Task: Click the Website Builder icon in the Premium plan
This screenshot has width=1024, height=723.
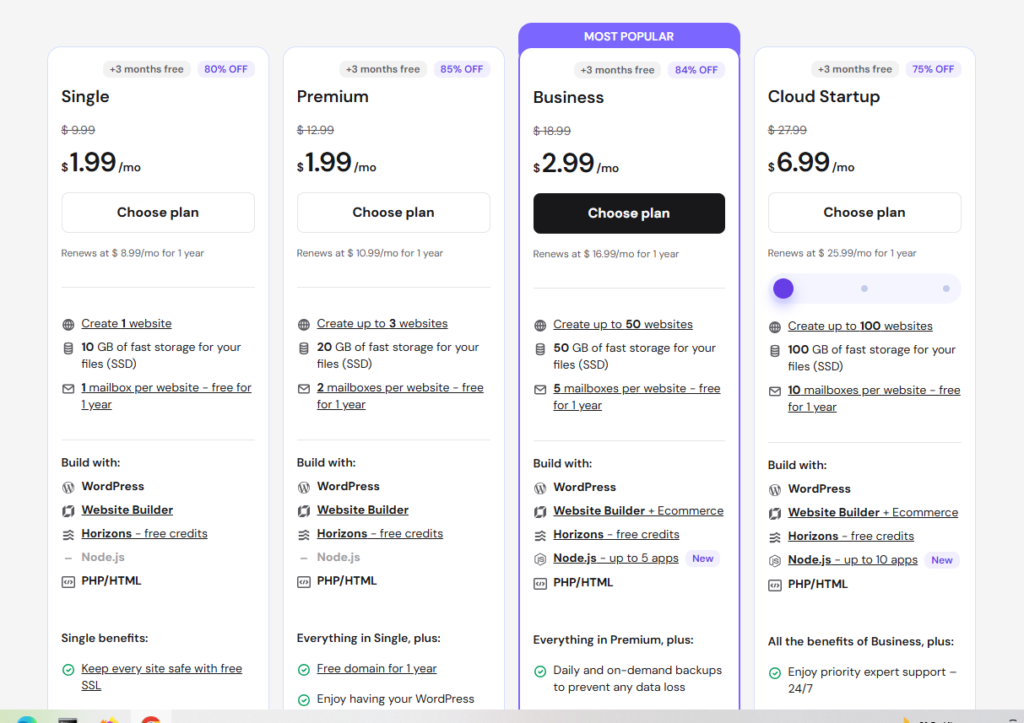Action: pyautogui.click(x=304, y=510)
